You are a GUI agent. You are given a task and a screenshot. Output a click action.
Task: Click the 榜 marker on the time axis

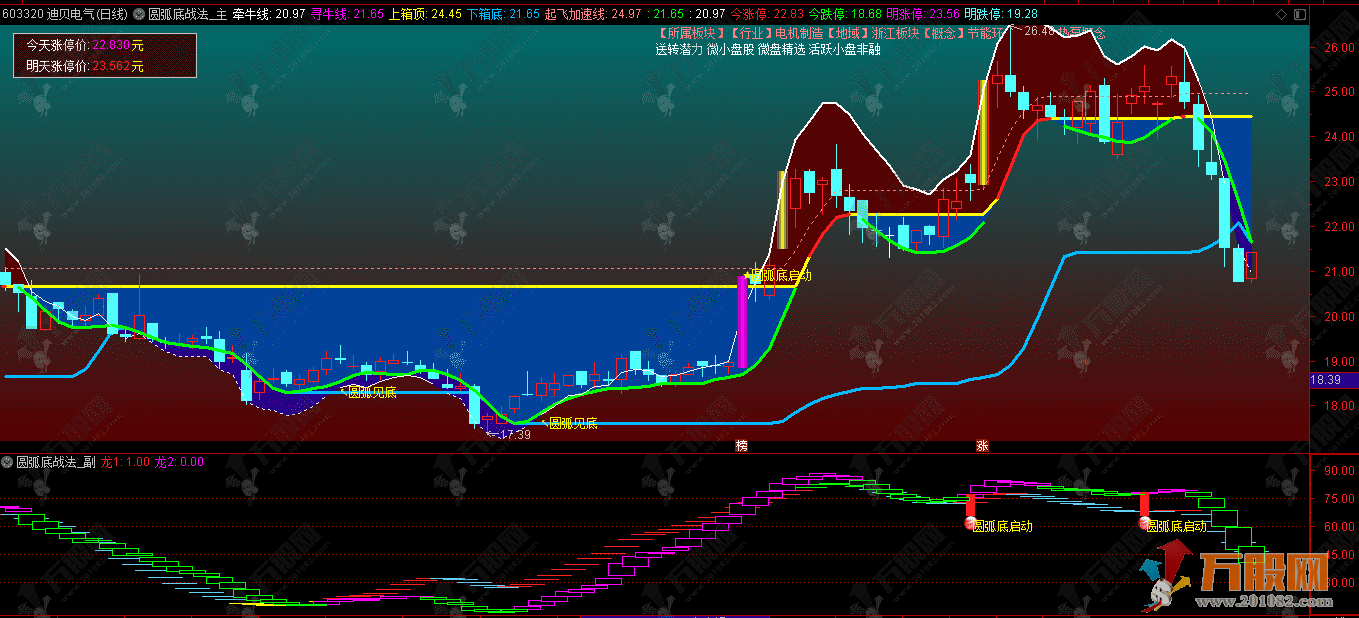click(x=741, y=445)
